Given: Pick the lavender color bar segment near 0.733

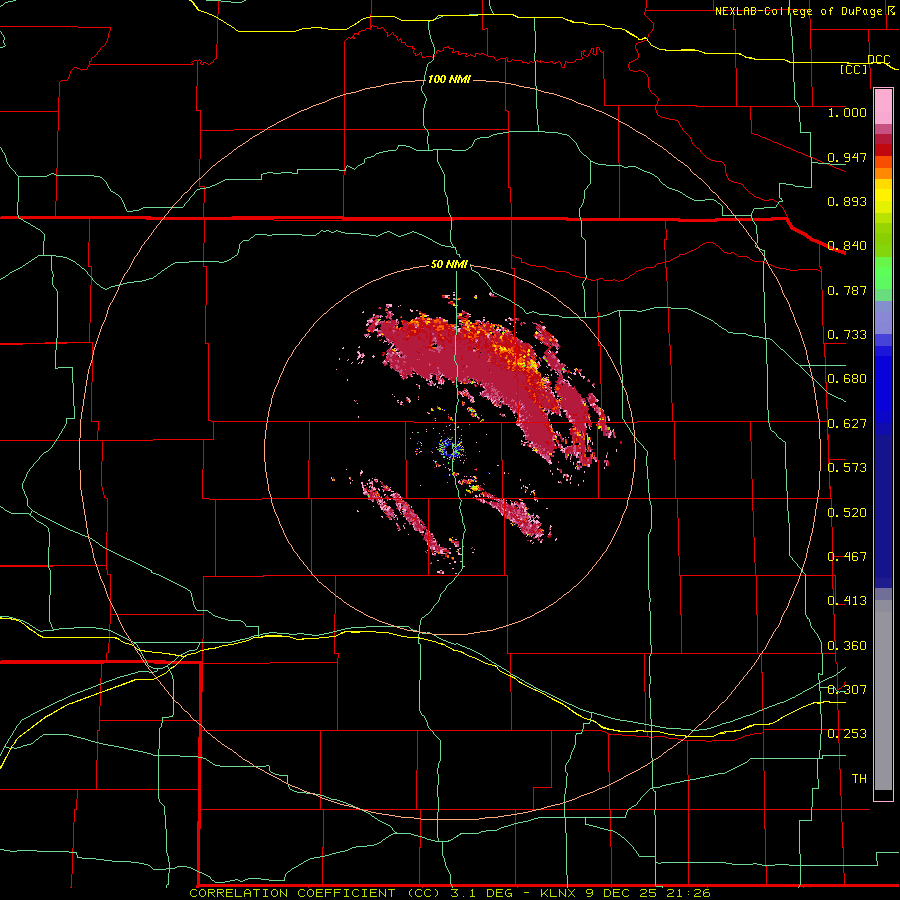Looking at the screenshot, I should pyautogui.click(x=883, y=317).
